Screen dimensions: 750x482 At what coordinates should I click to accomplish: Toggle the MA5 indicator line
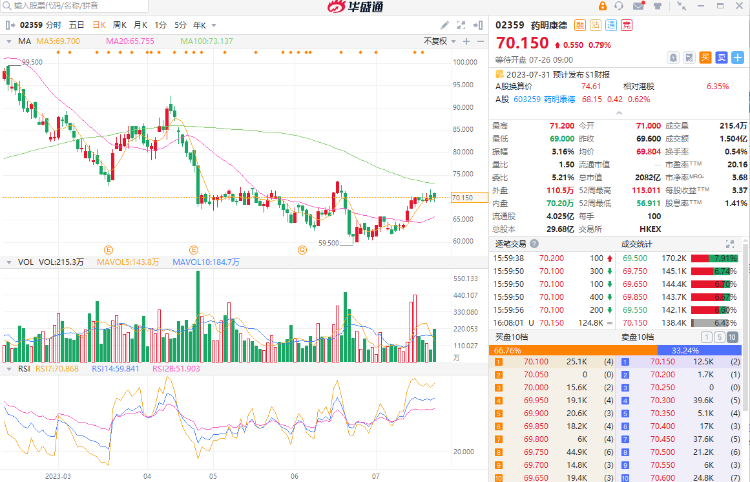point(58,42)
